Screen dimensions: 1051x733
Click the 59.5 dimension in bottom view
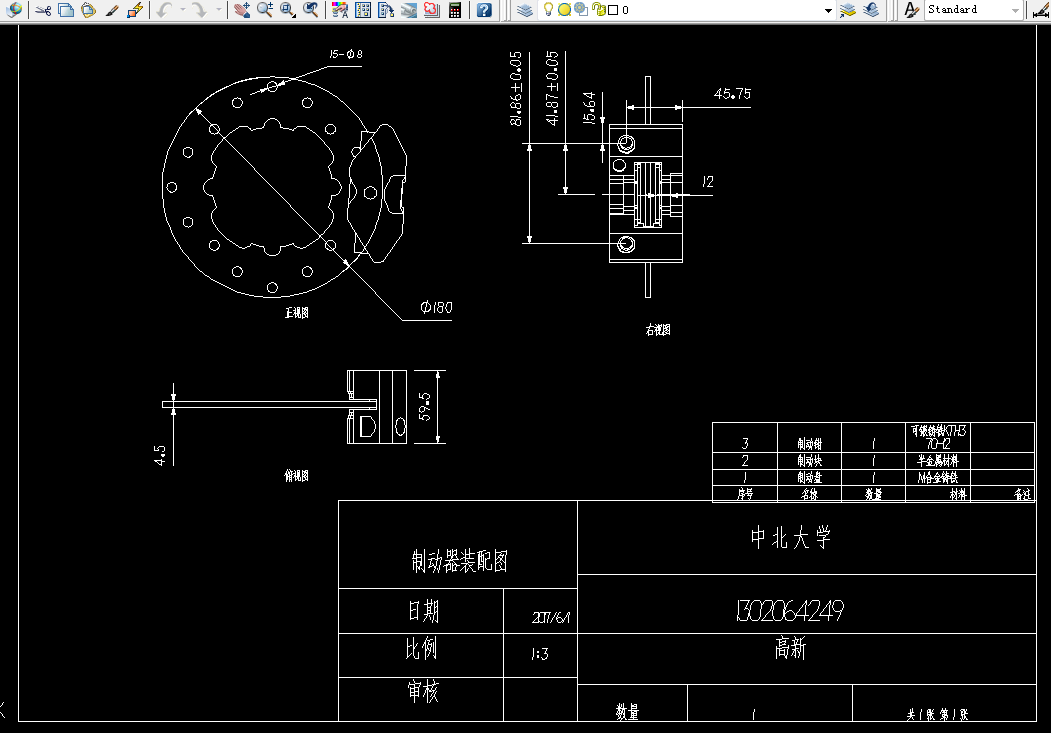click(x=425, y=406)
